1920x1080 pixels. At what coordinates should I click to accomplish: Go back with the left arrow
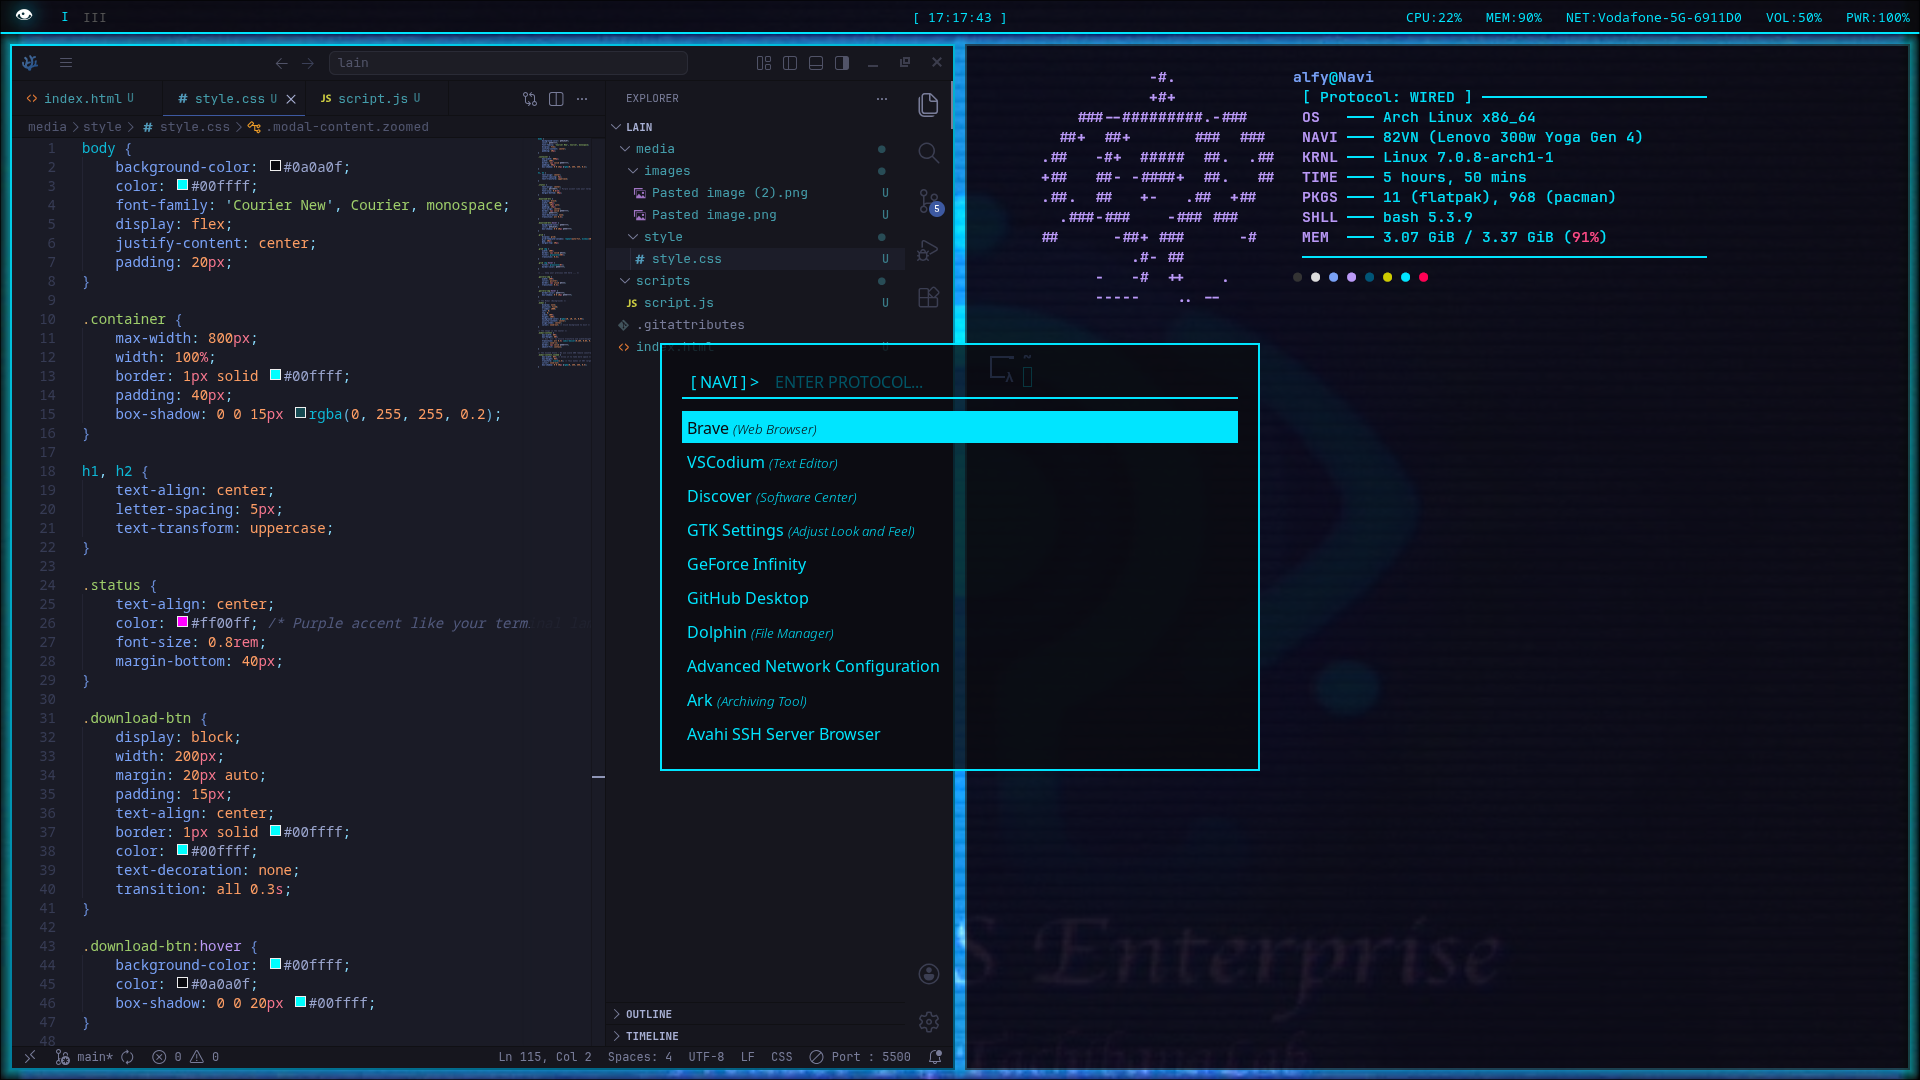point(282,63)
